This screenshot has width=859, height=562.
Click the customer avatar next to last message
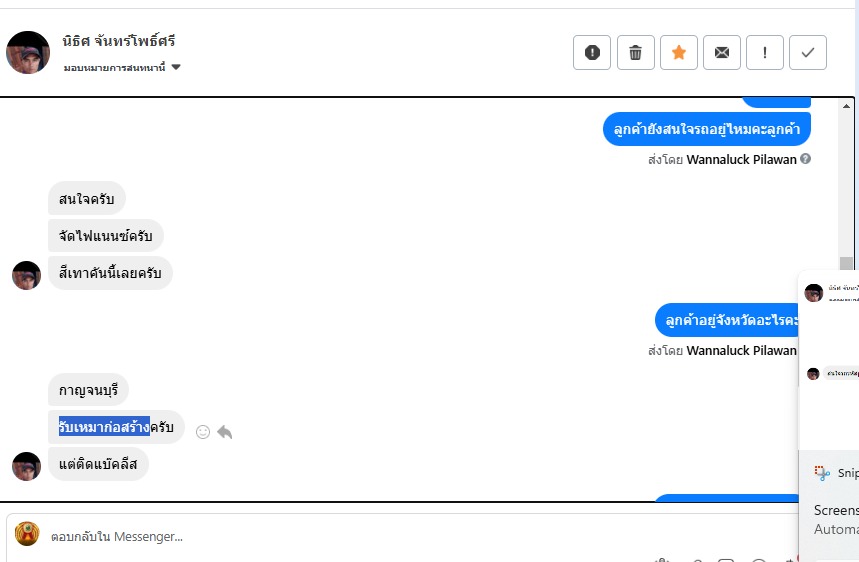[26, 466]
